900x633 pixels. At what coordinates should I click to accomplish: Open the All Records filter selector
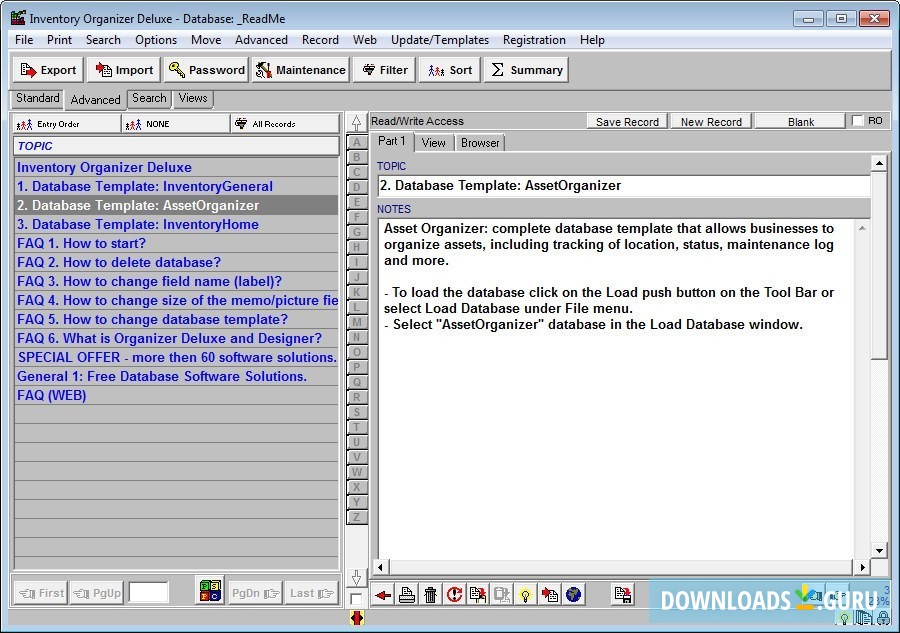pos(285,124)
